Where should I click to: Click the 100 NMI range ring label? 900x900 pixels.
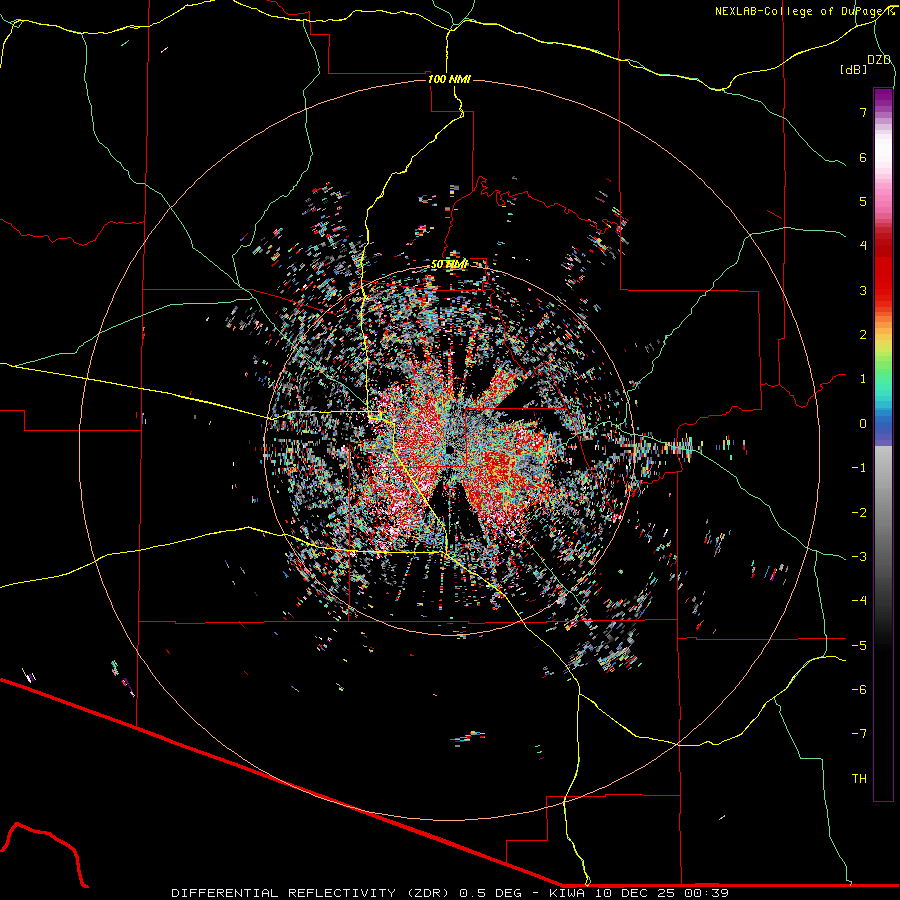pyautogui.click(x=449, y=79)
